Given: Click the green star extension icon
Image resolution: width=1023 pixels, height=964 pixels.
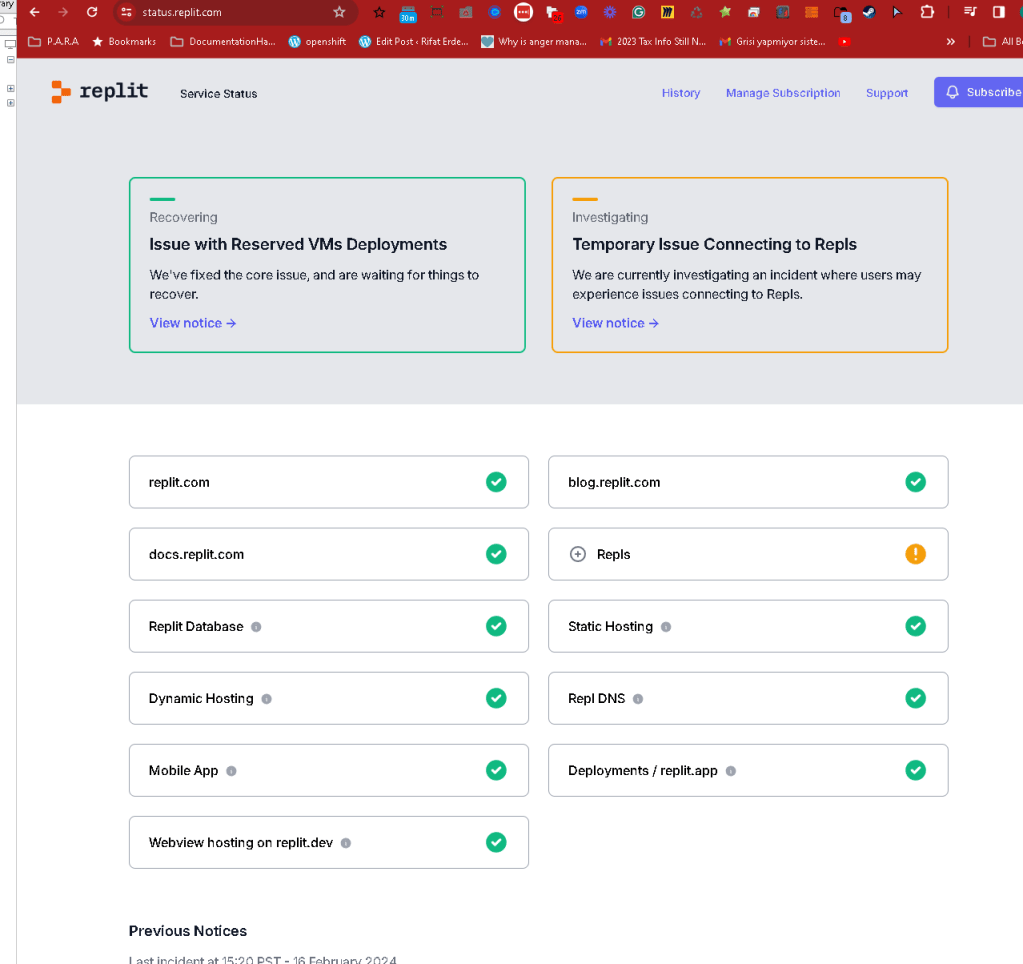Looking at the screenshot, I should 725,12.
